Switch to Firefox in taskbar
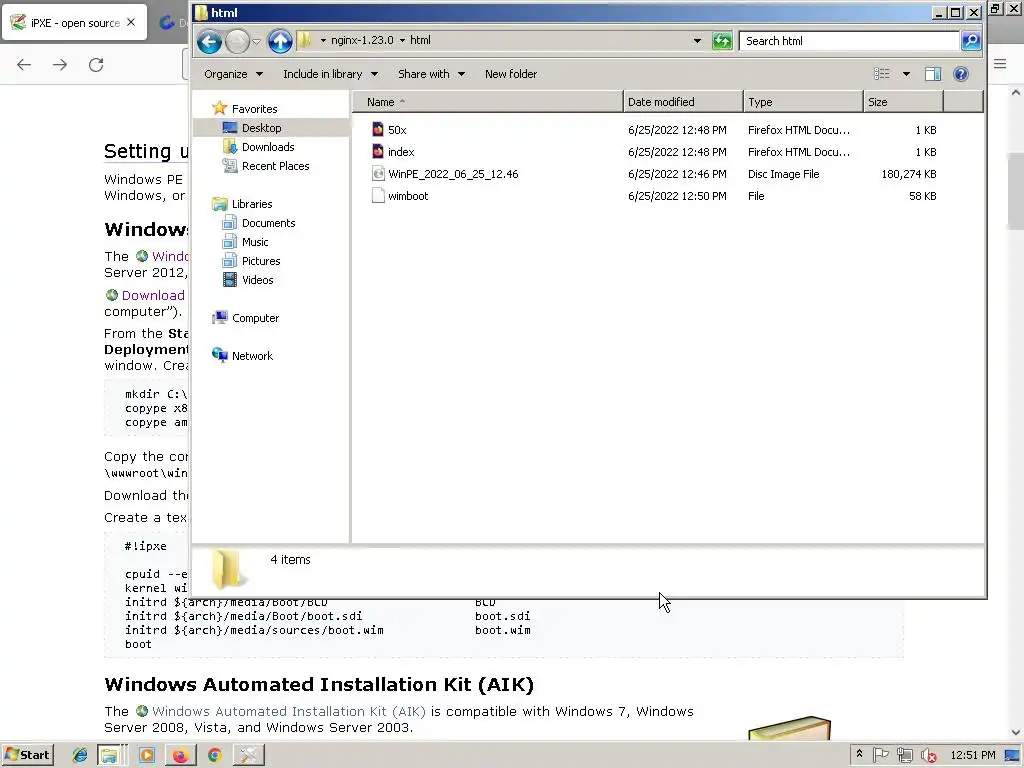 click(180, 755)
